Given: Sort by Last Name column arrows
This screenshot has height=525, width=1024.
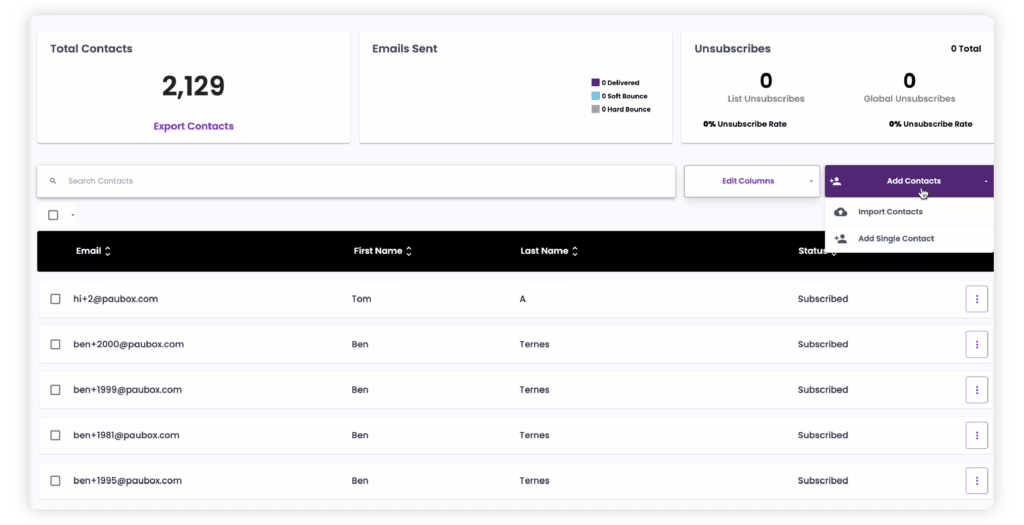Looking at the screenshot, I should [575, 251].
